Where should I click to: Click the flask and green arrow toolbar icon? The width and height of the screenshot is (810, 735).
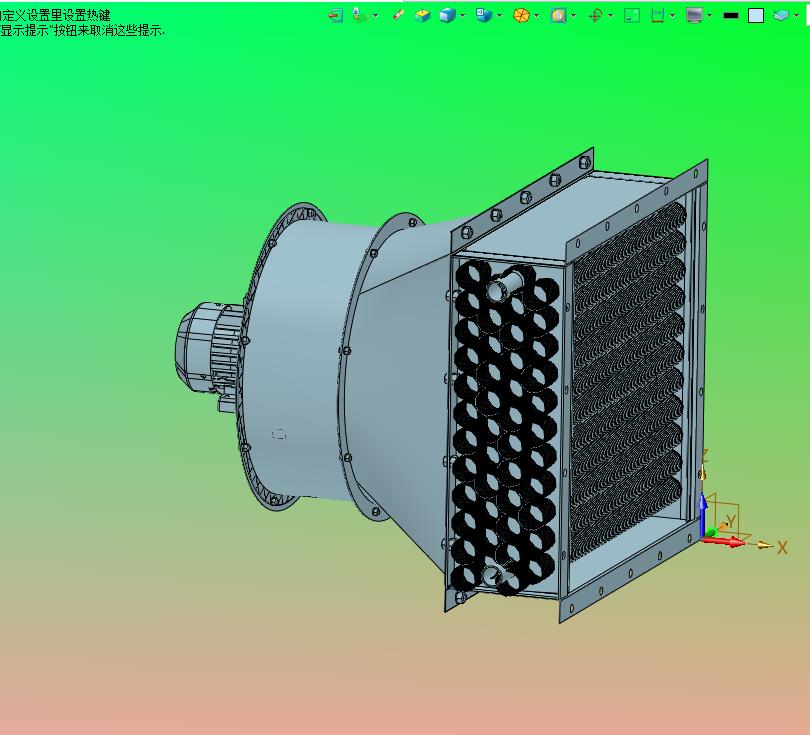[360, 15]
